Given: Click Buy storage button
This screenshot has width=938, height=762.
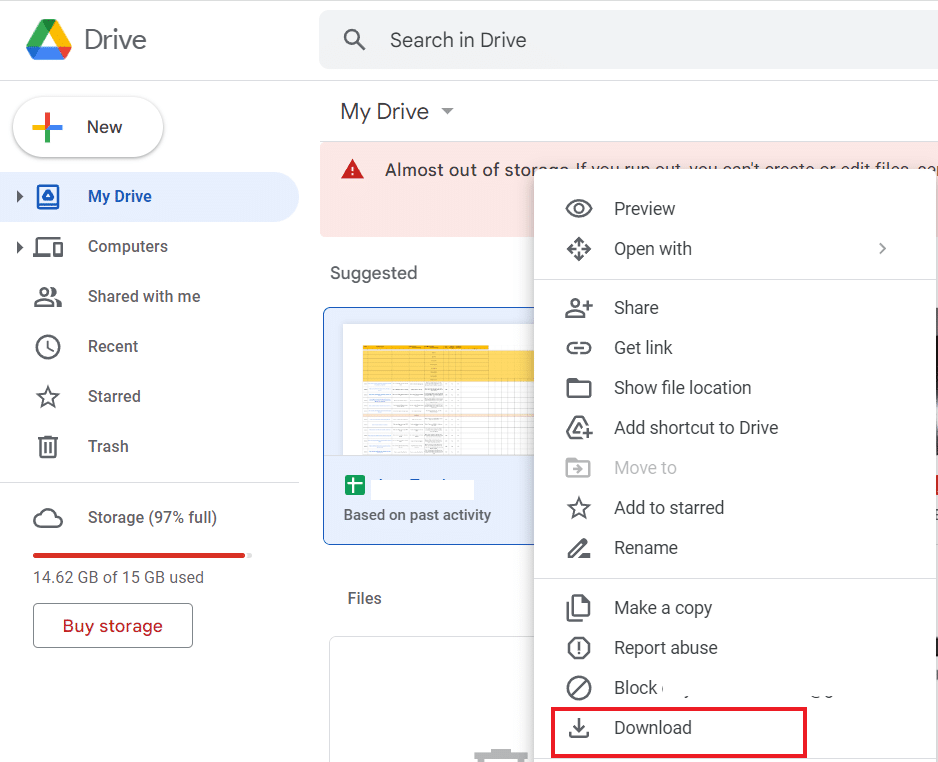Looking at the screenshot, I should click(x=113, y=626).
